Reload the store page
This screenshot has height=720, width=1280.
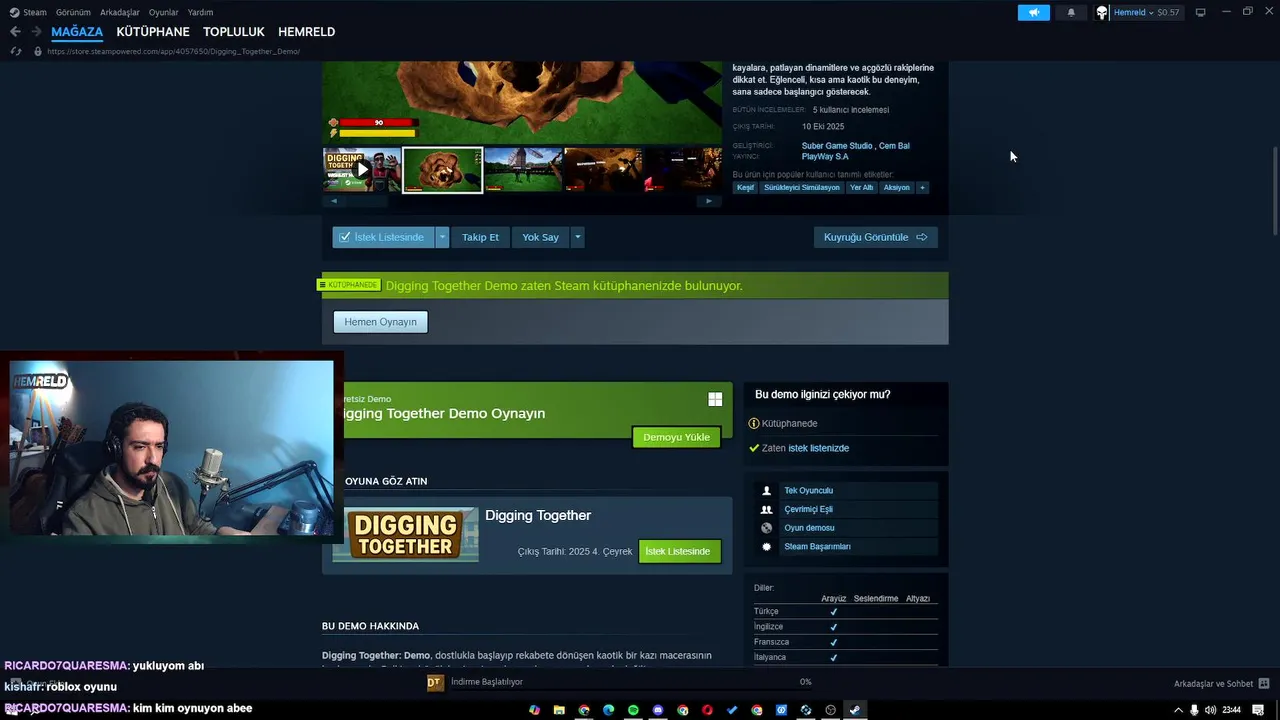point(15,51)
